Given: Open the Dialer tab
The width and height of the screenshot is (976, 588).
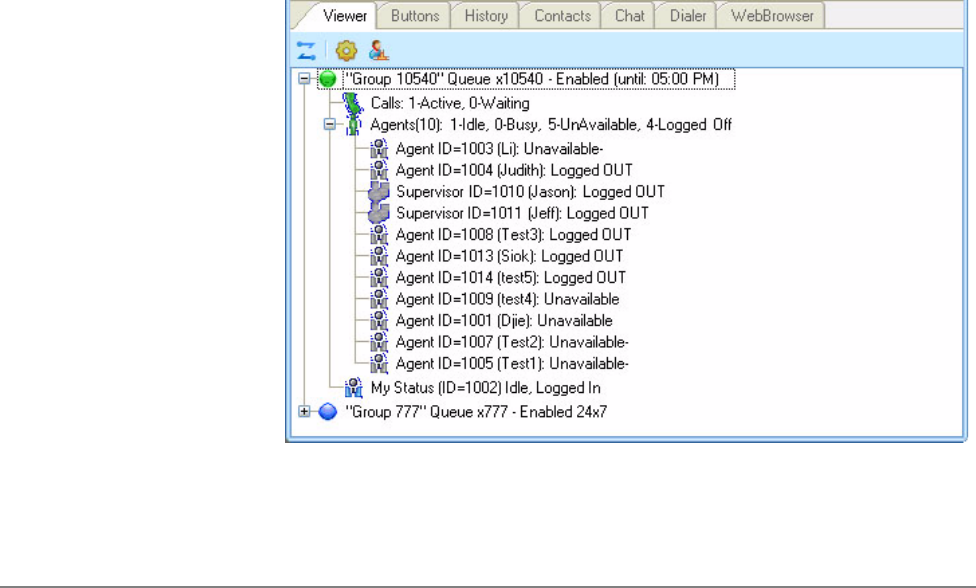Looking at the screenshot, I should pos(687,16).
